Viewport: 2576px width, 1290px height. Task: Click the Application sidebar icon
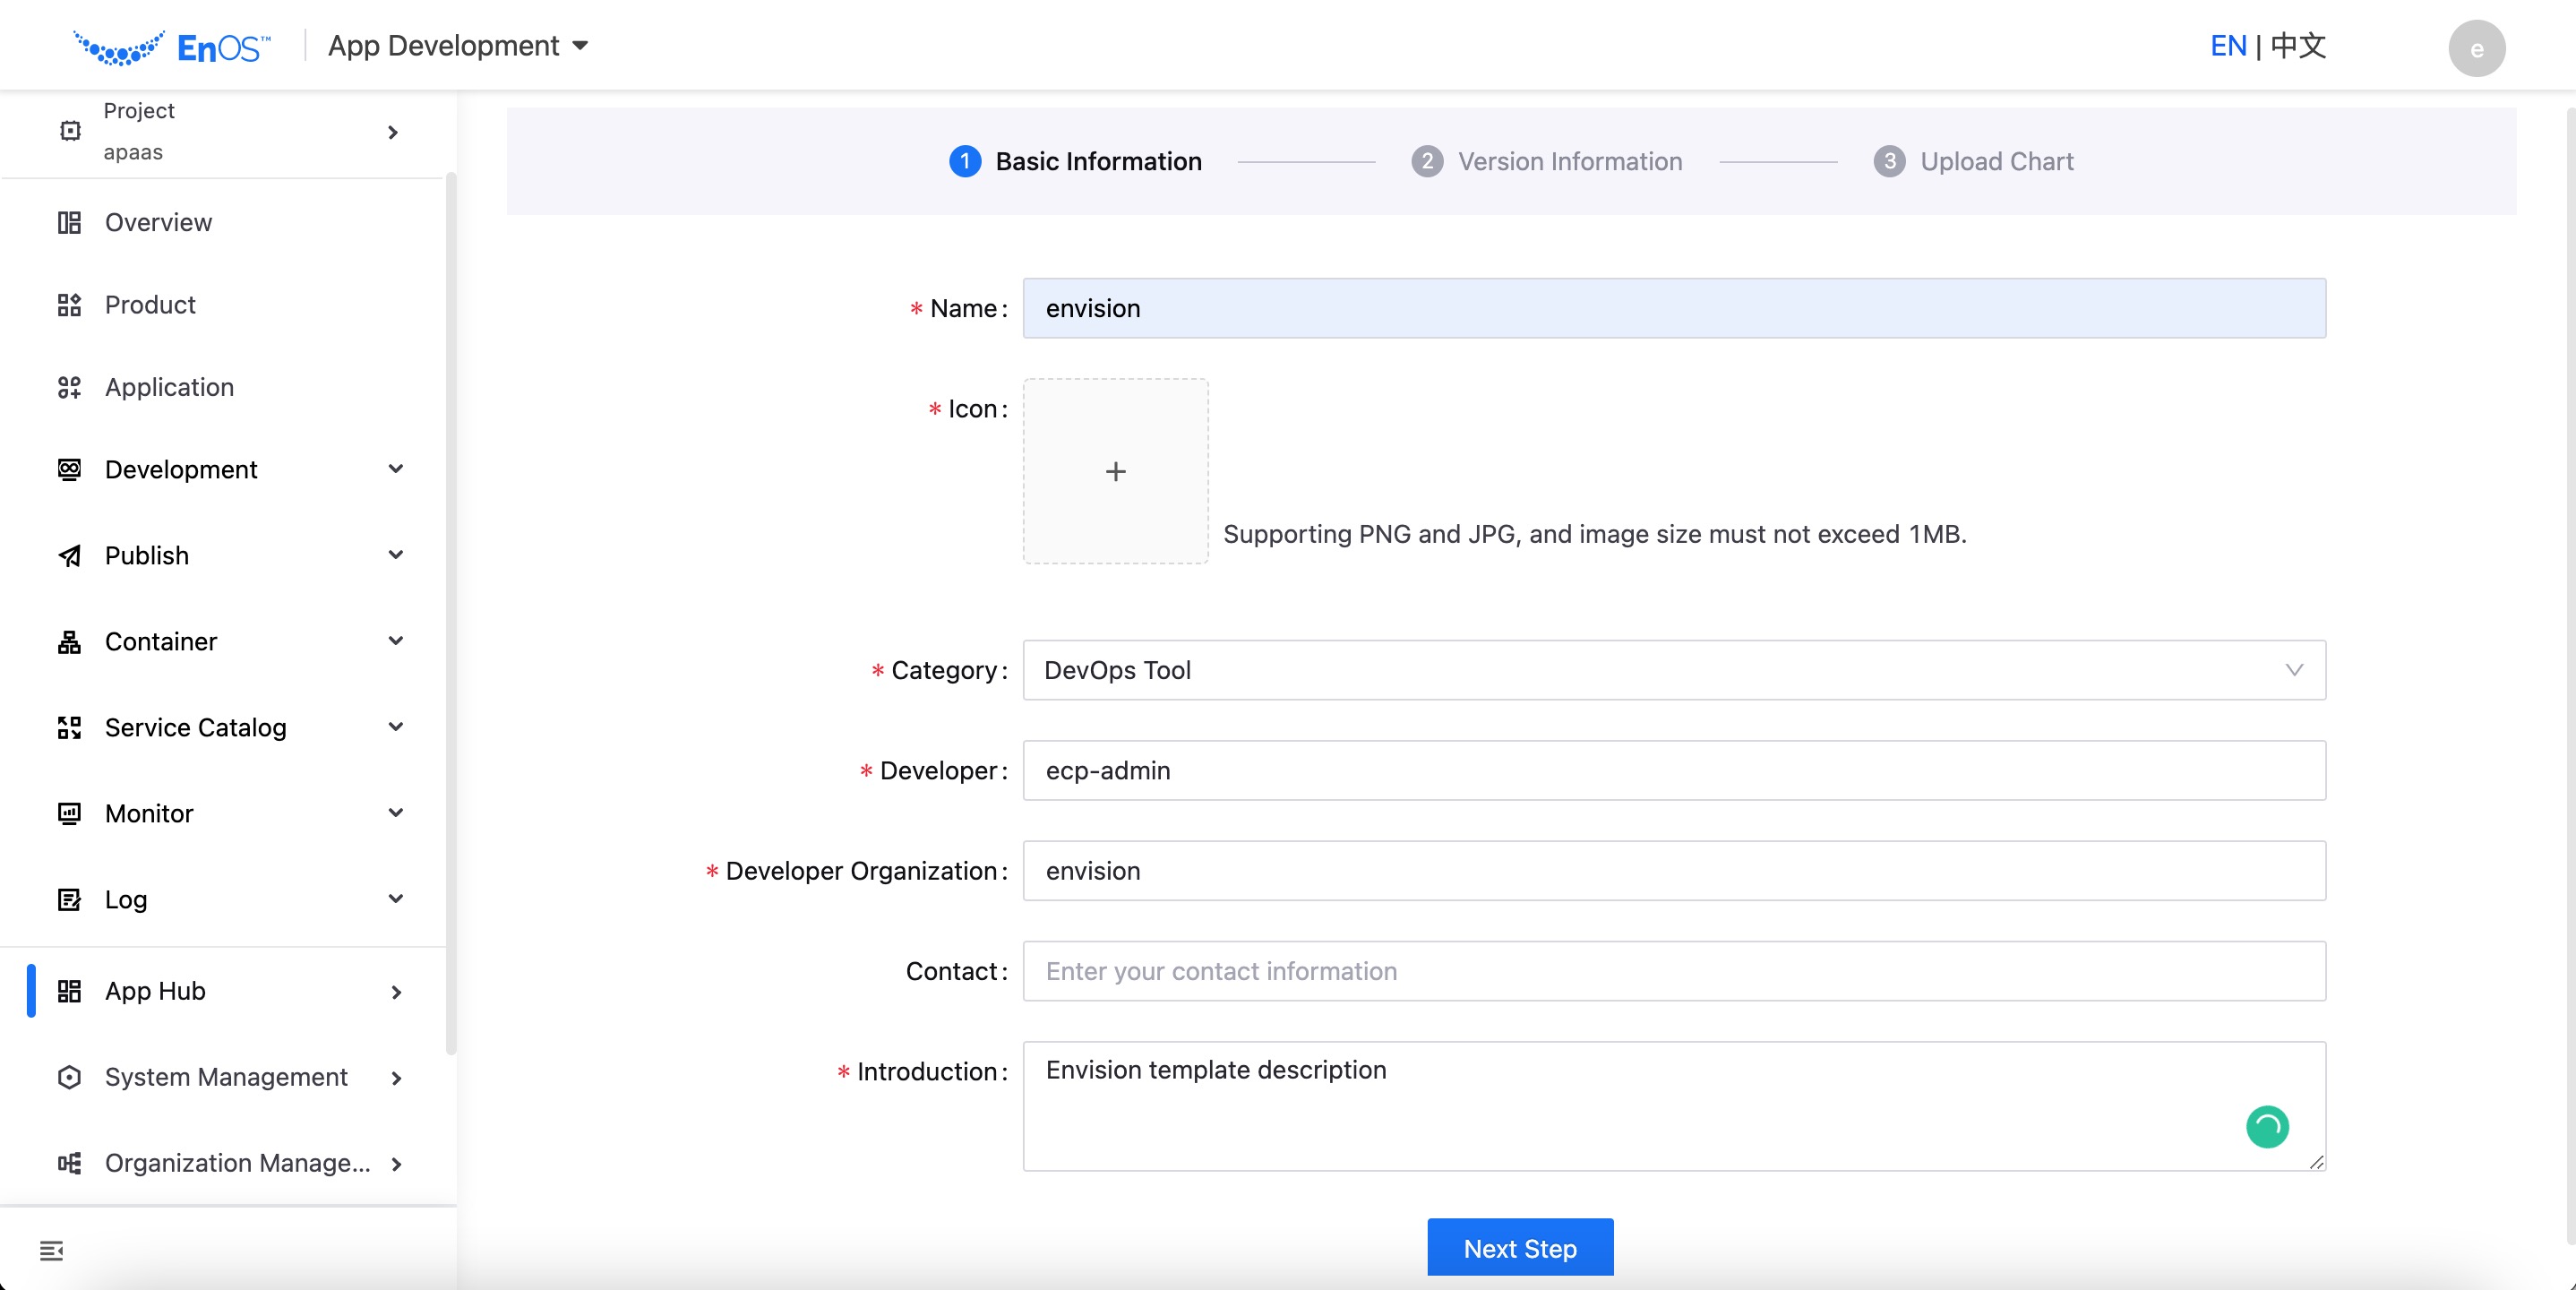69,387
